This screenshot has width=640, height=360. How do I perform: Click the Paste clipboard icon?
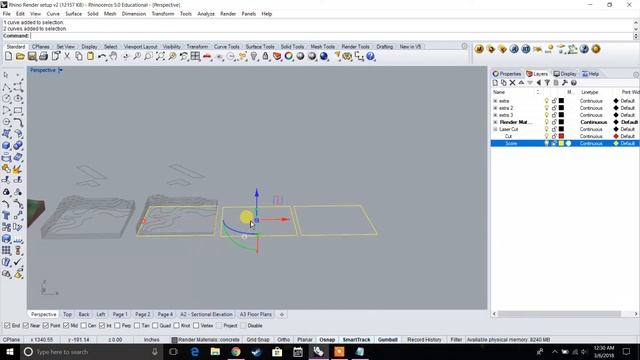[x=90, y=56]
